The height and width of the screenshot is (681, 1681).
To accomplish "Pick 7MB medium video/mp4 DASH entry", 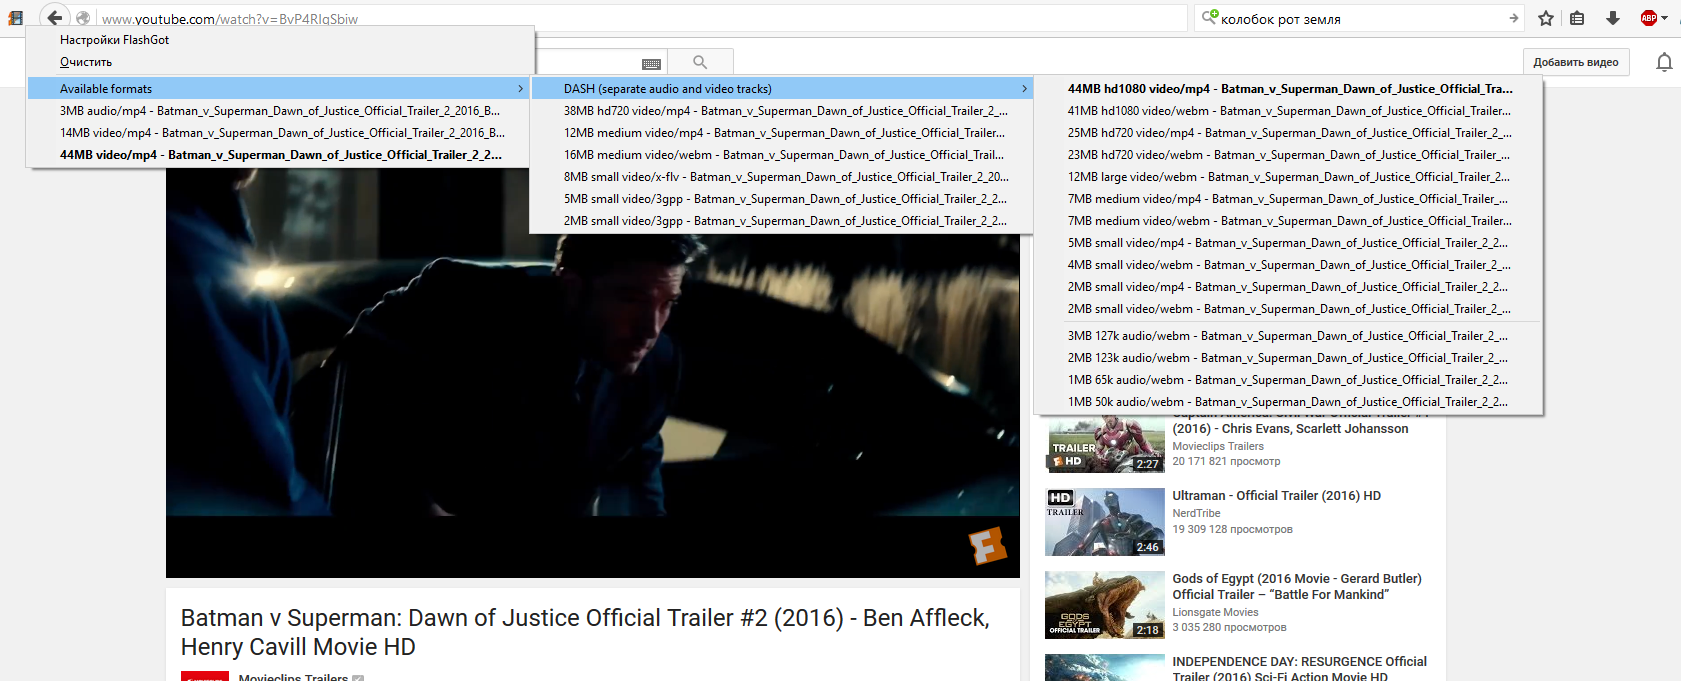I will click(x=1289, y=199).
